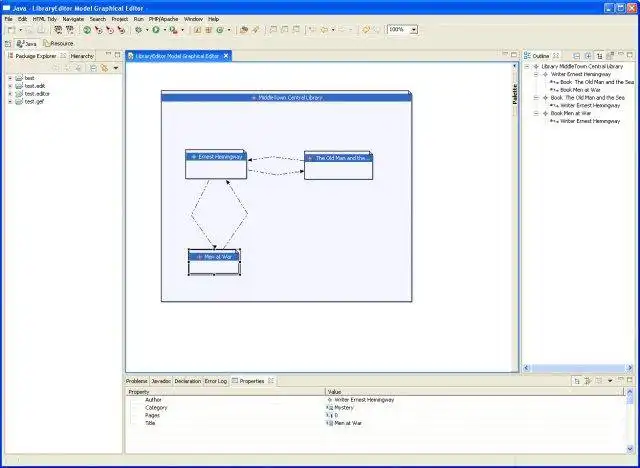Viewport: 640px width, 468px height.
Task: Click the Debug bug toolbar icon
Action: [x=139, y=30]
